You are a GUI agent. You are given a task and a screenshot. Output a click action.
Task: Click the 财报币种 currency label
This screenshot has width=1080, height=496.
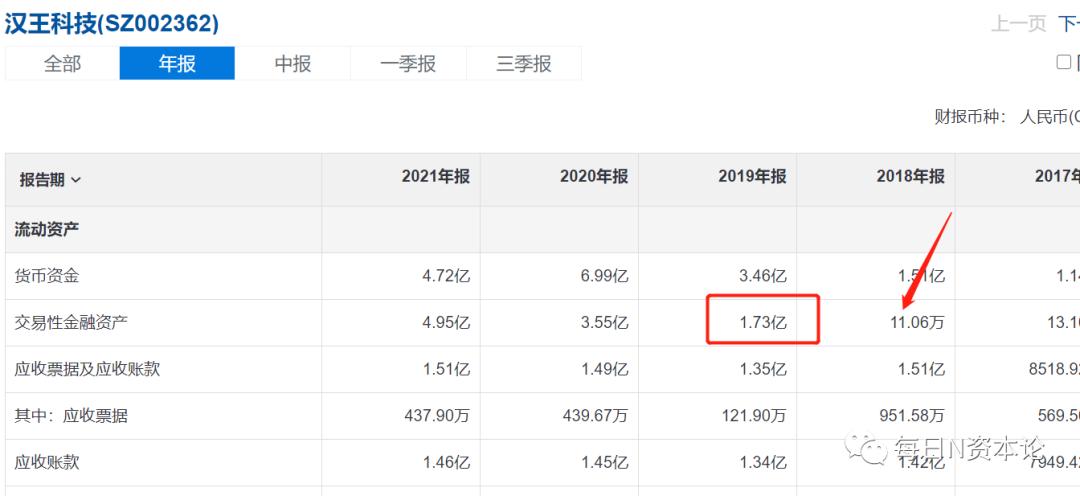pyautogui.click(x=971, y=116)
